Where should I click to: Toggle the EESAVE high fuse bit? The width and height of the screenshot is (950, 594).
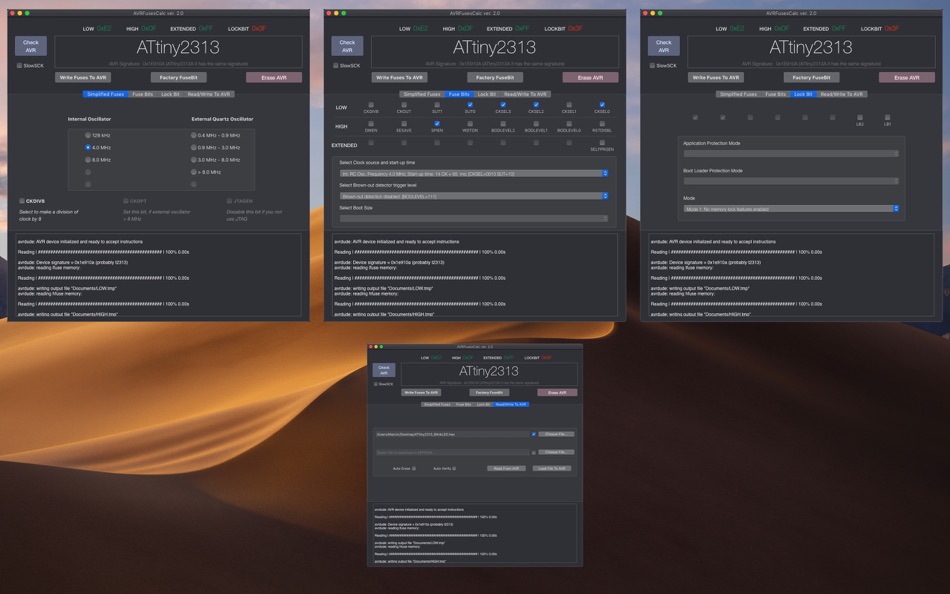click(x=404, y=124)
